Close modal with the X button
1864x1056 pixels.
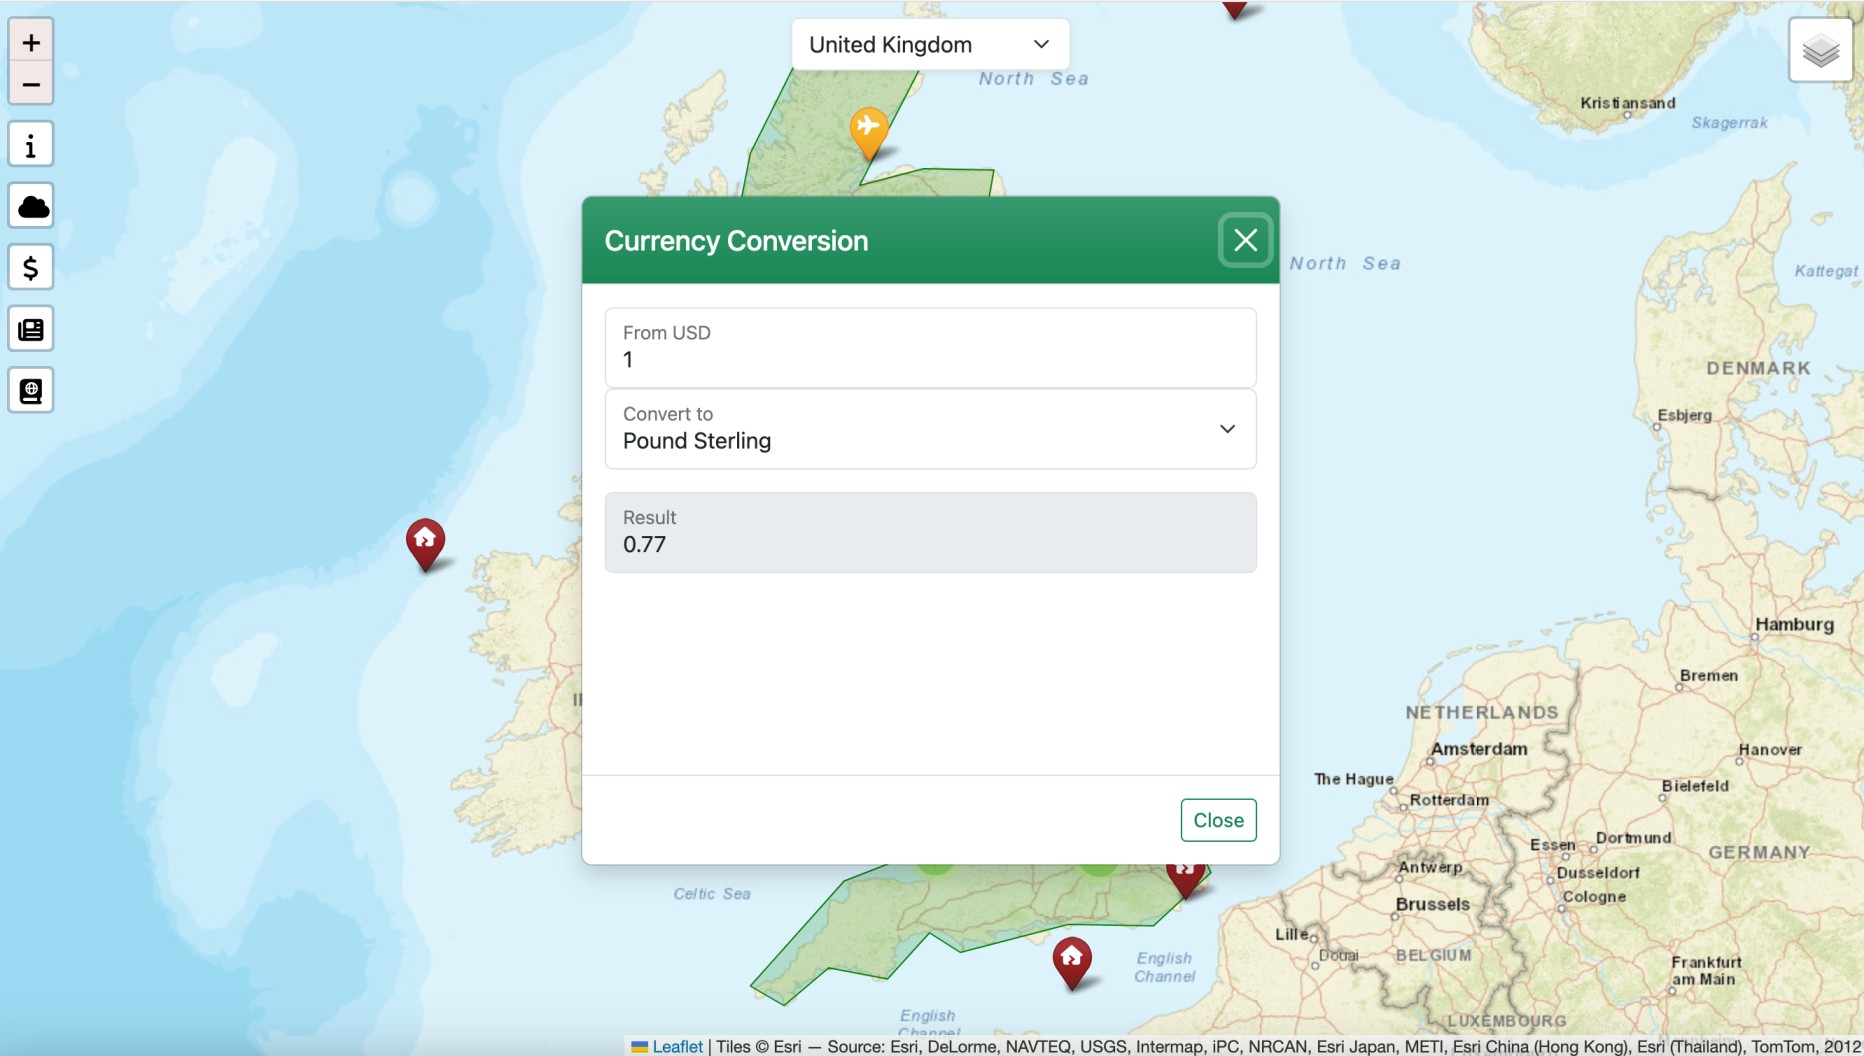(x=1245, y=240)
